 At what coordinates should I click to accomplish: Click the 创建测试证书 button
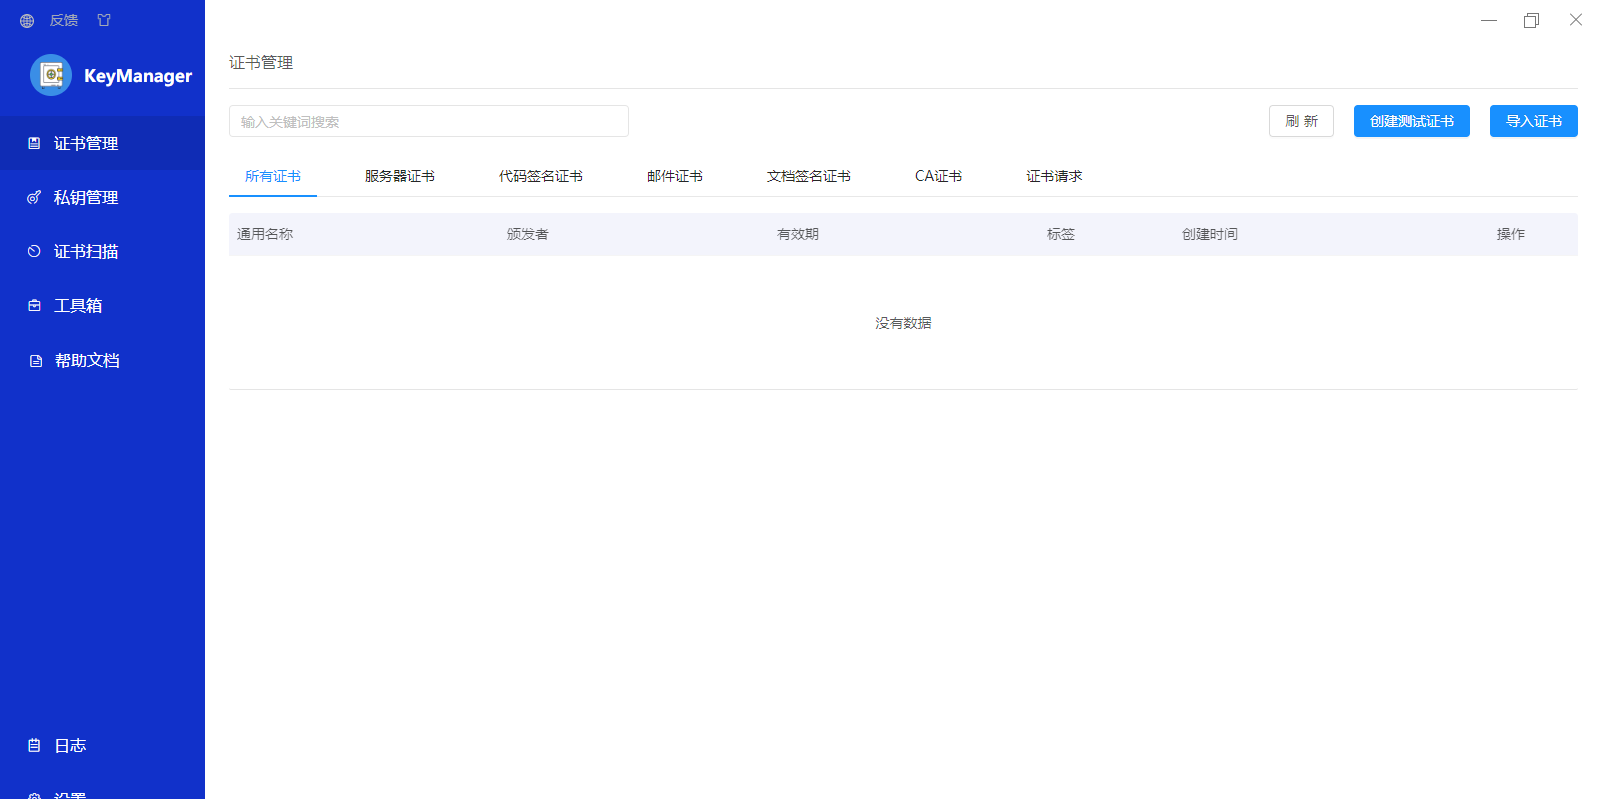click(x=1412, y=121)
